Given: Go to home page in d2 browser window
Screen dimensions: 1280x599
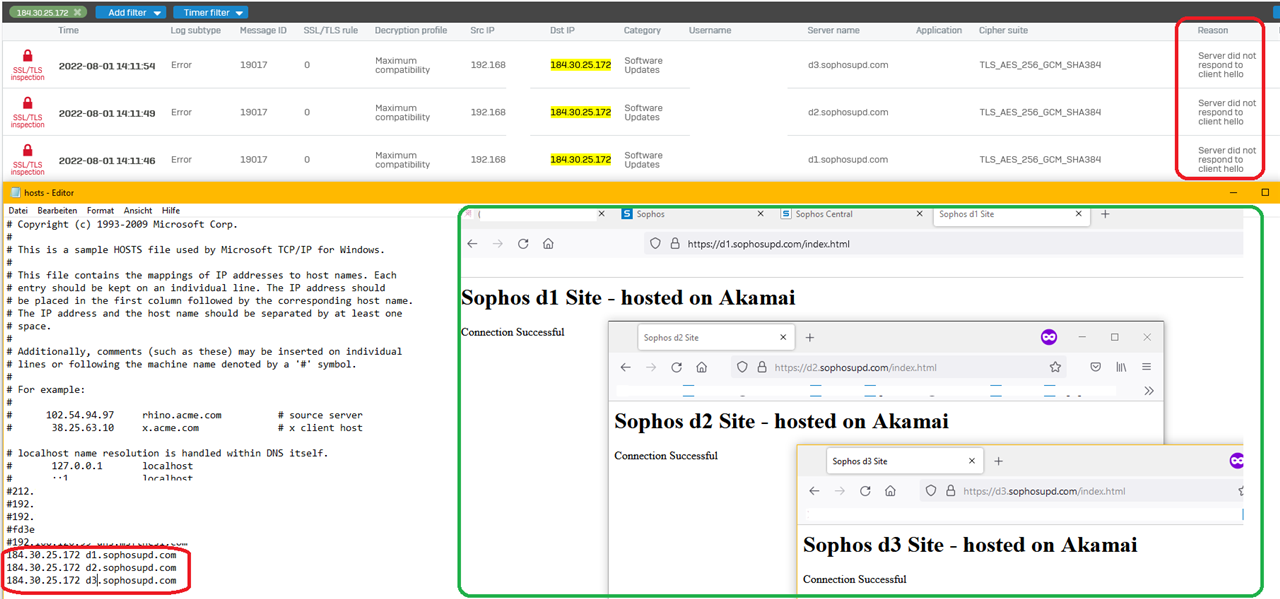Looking at the screenshot, I should tap(702, 367).
